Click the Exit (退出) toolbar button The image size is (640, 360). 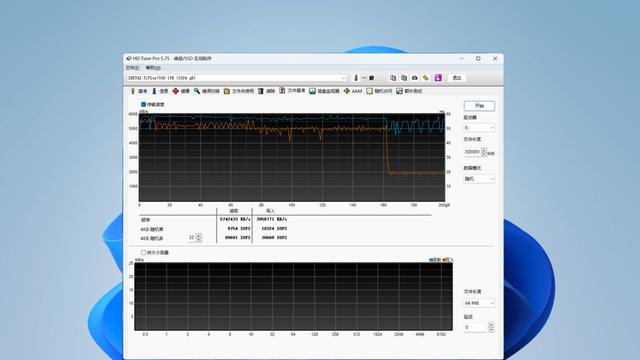[457, 78]
